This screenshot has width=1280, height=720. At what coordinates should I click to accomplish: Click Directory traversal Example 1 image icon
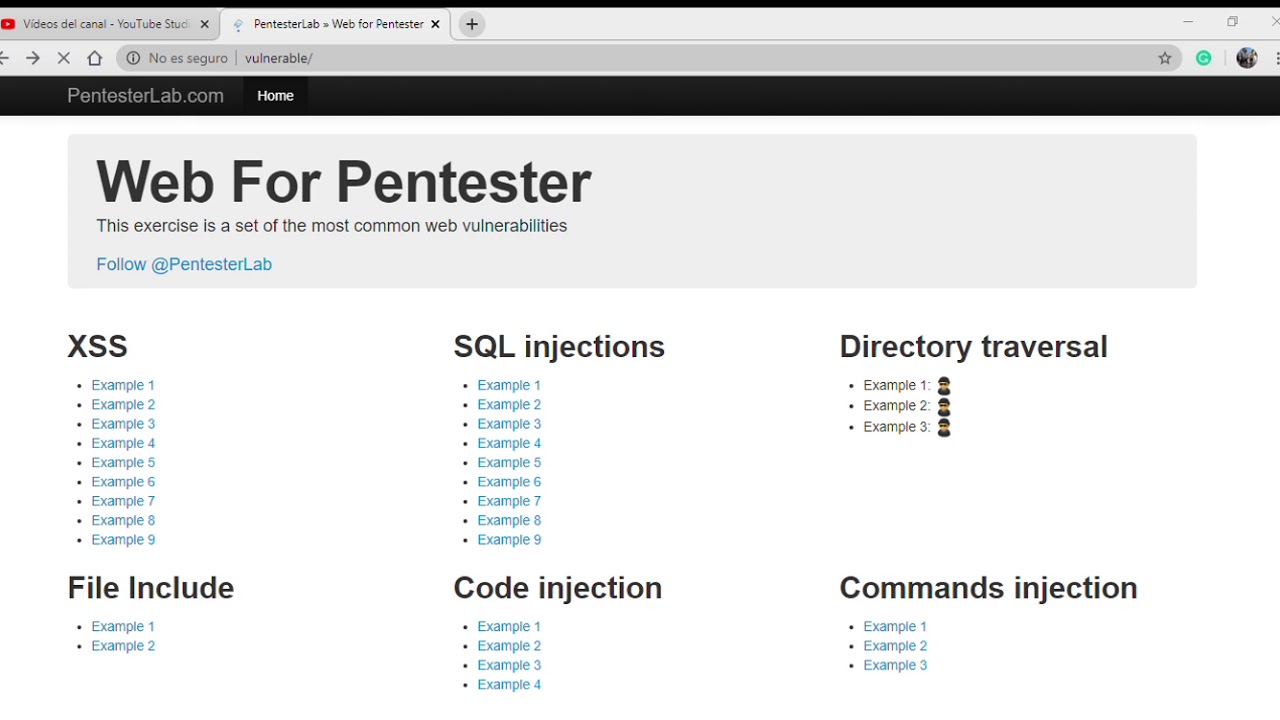(944, 386)
